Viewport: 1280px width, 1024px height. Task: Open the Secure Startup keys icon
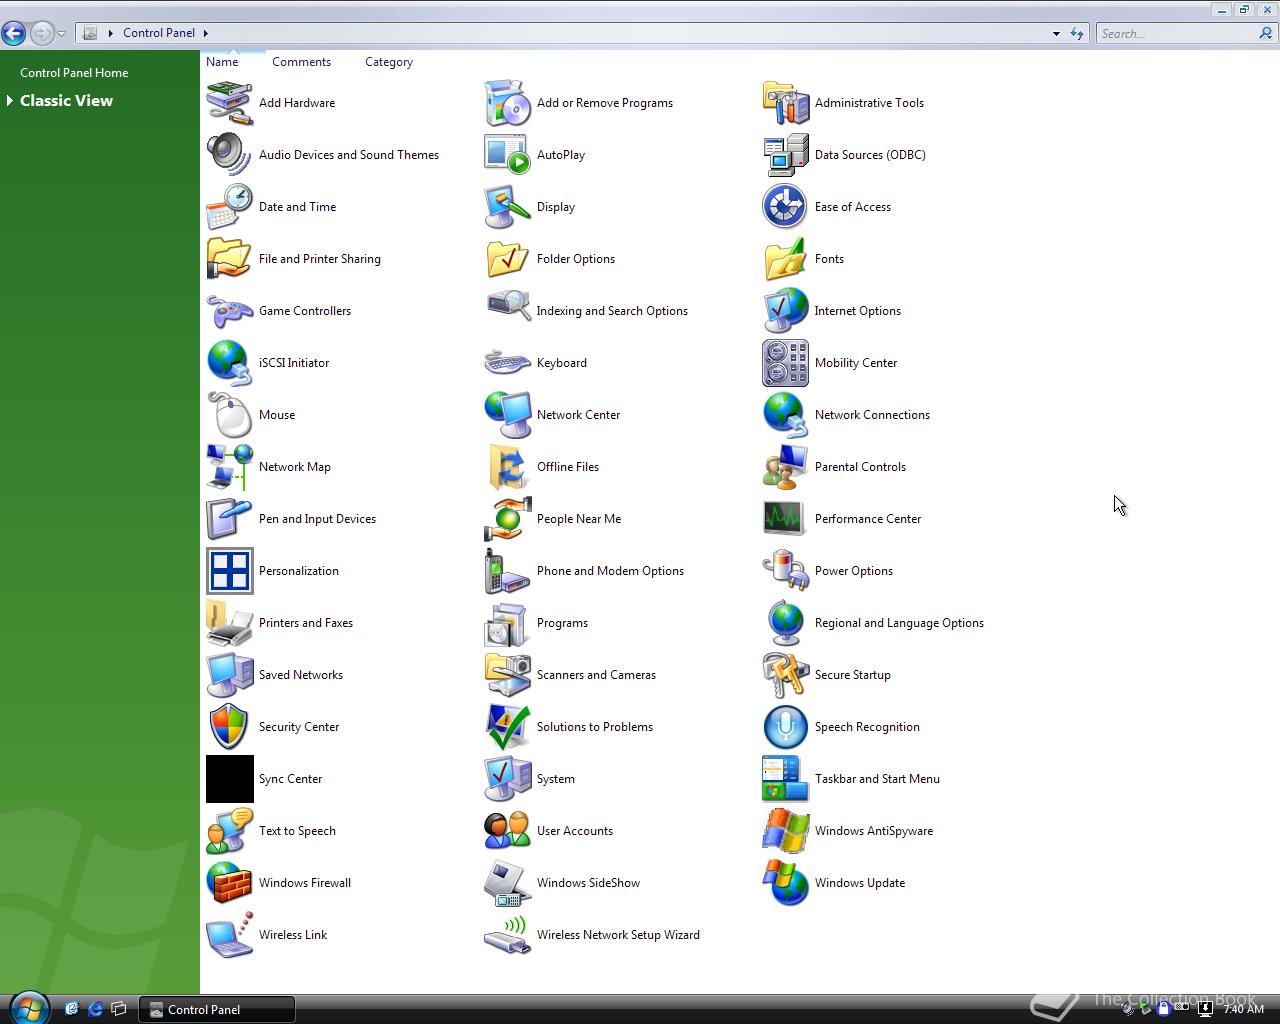click(x=785, y=675)
